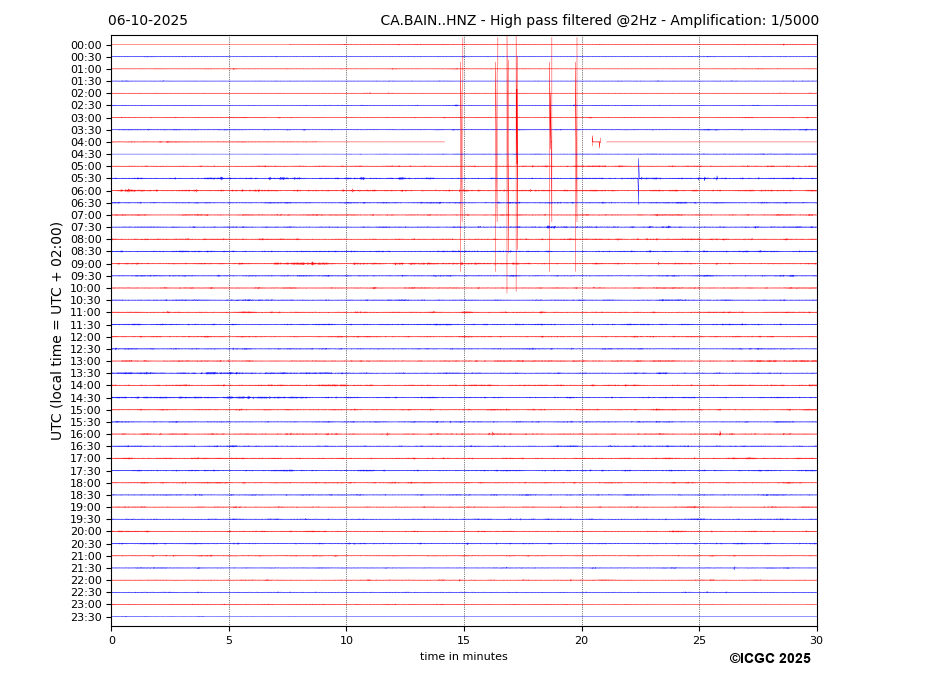Select the 09:00 row time label
The image size is (927, 696).
(x=86, y=264)
